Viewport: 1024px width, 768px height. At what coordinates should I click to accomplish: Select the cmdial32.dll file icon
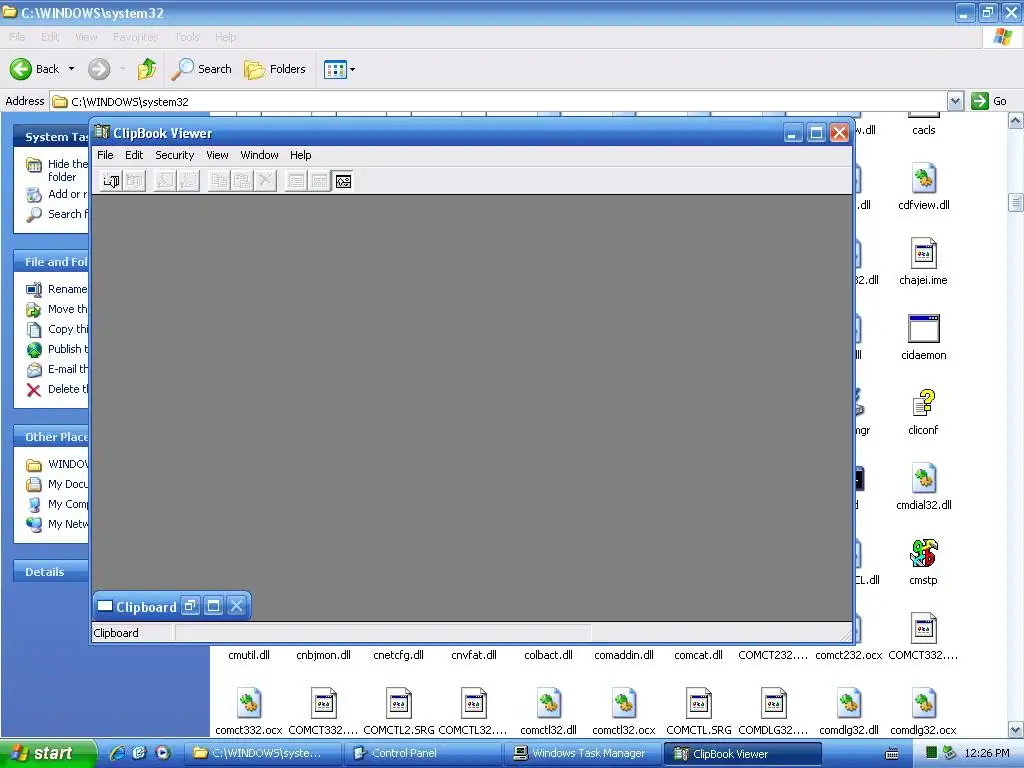[x=923, y=478]
